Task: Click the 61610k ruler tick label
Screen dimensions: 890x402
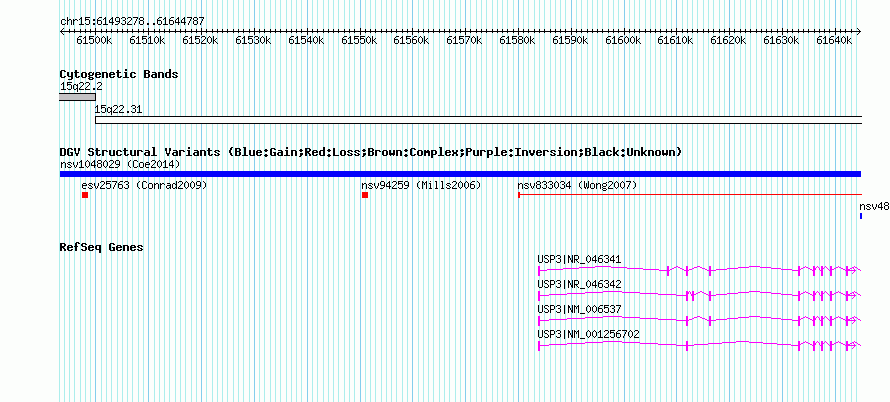Action: click(675, 40)
